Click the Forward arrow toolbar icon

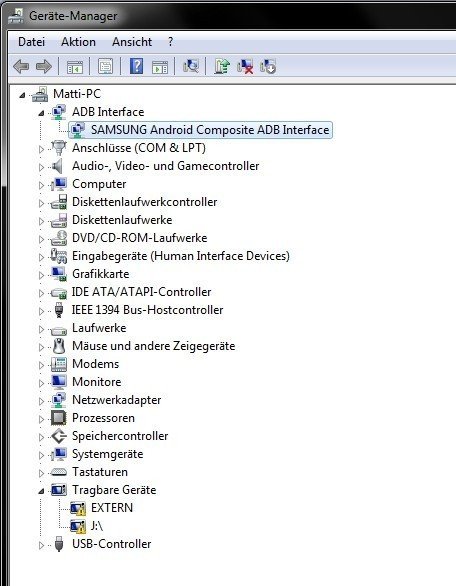(44, 67)
